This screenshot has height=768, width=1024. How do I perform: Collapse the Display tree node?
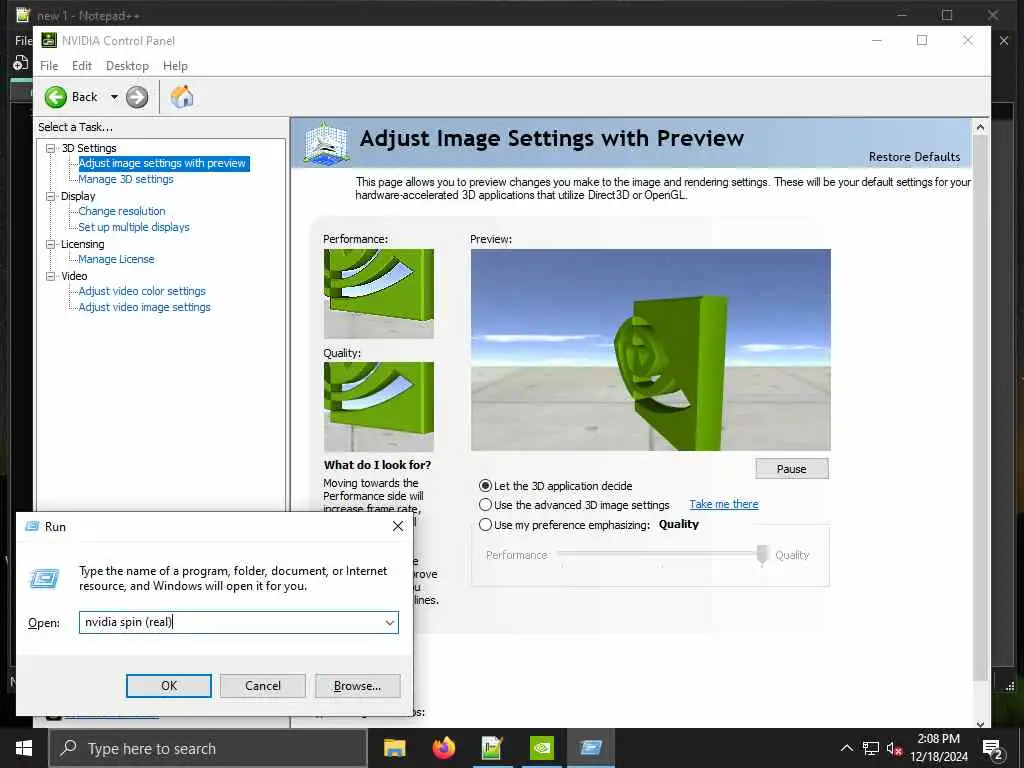coord(50,196)
